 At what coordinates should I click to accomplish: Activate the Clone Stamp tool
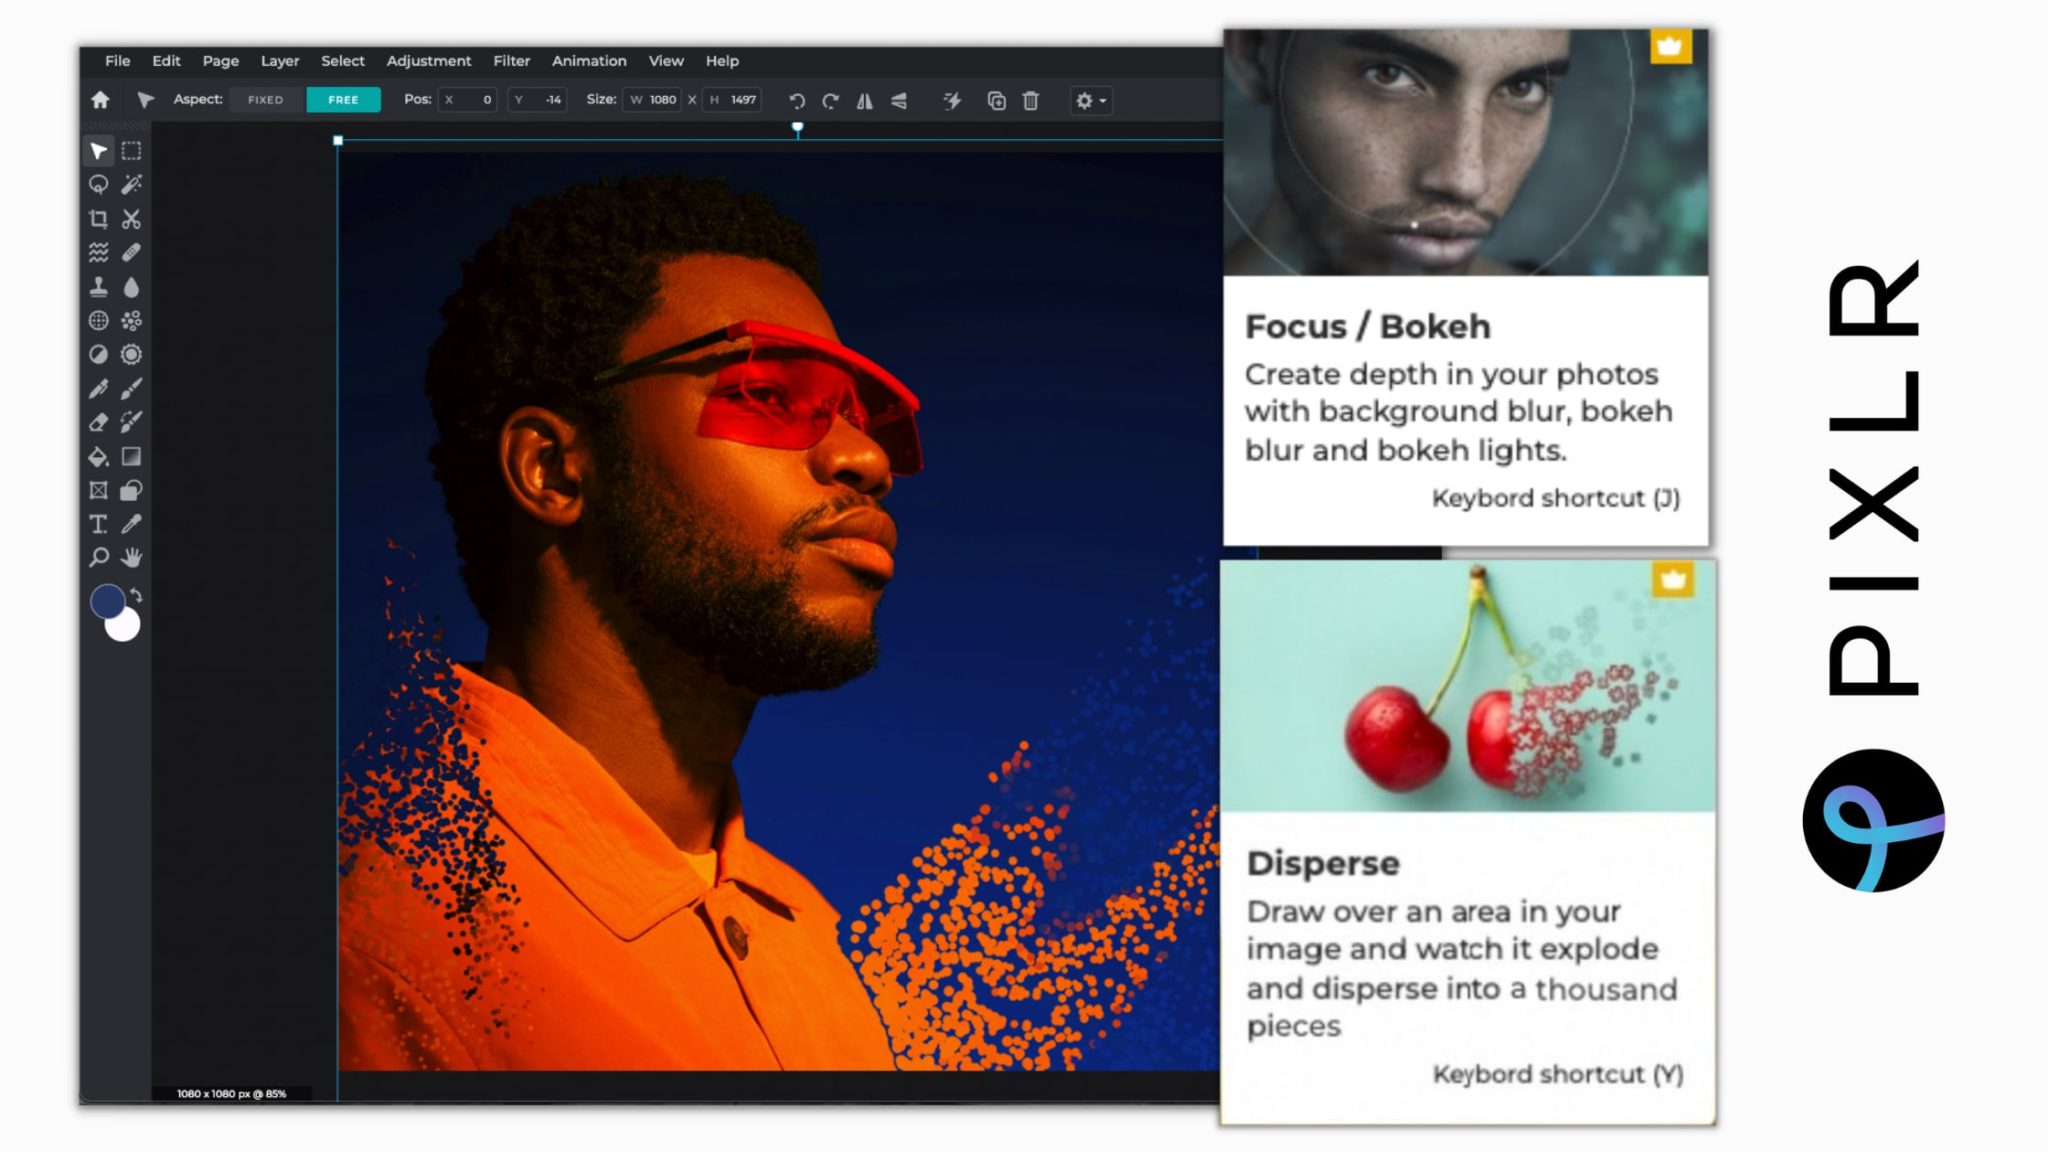(98, 287)
